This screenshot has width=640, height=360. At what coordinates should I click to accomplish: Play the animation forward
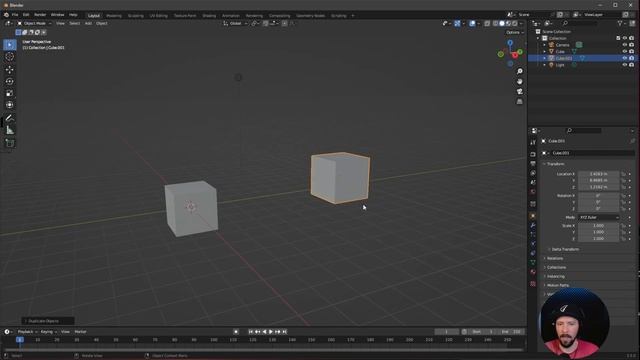tap(271, 332)
